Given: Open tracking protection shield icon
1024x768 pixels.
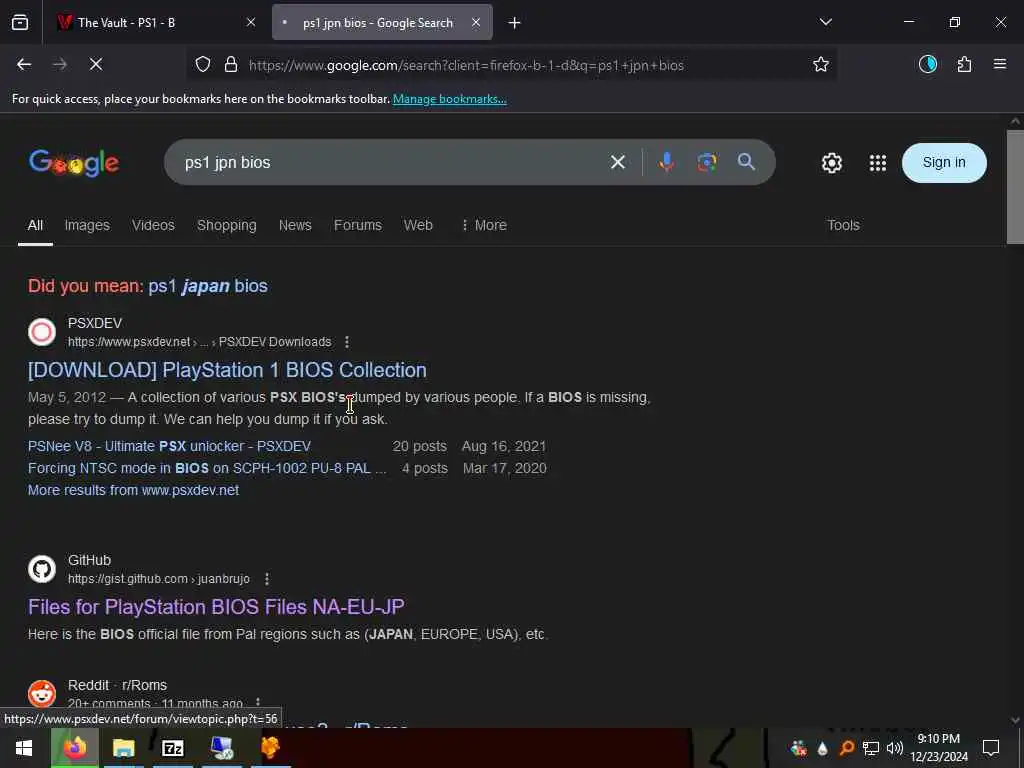Looking at the screenshot, I should 203,65.
